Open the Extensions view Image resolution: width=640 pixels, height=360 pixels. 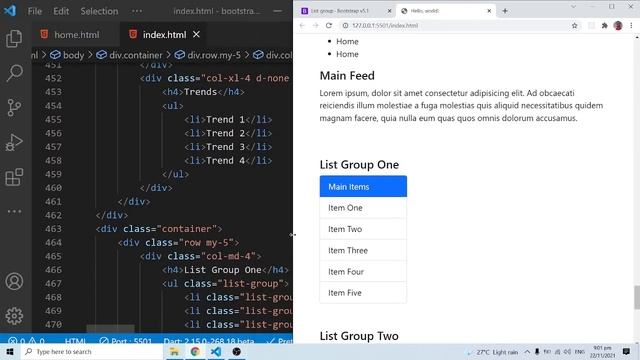14,177
